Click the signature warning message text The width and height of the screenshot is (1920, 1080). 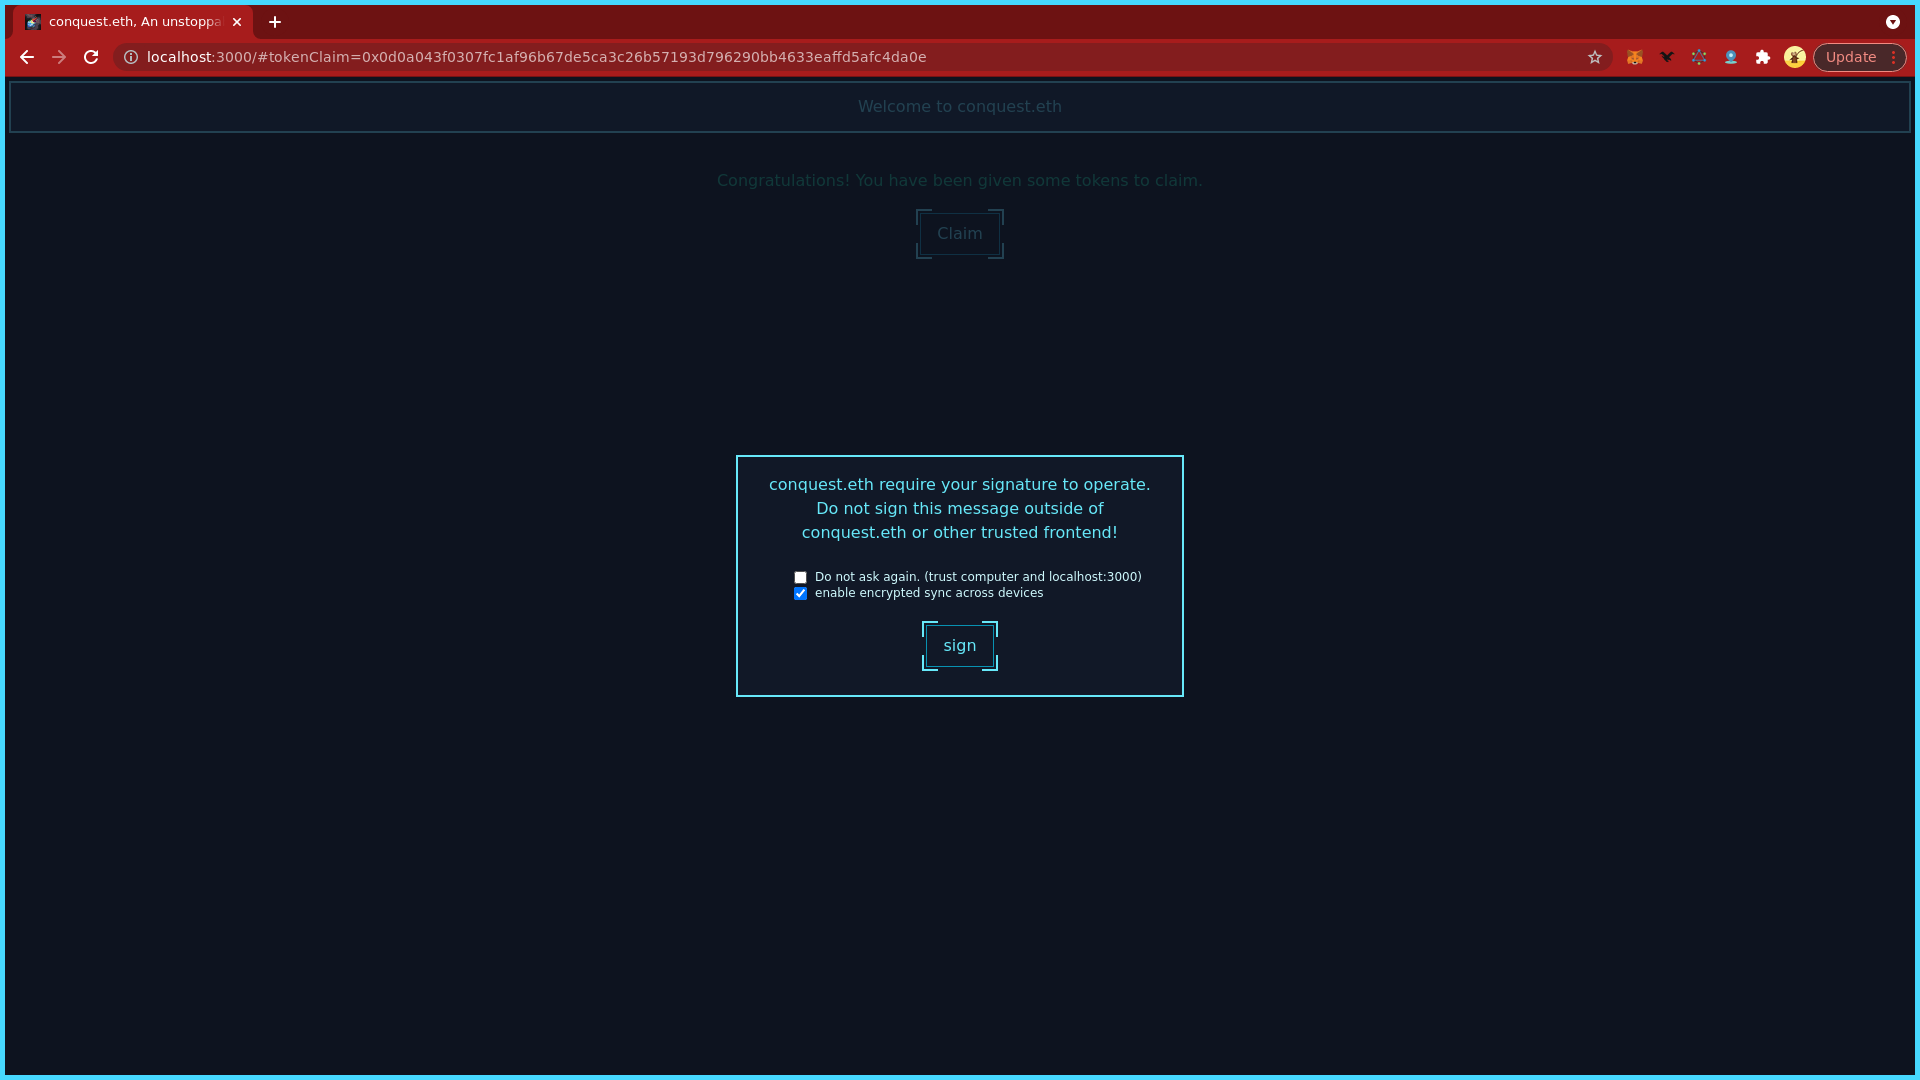960,509
